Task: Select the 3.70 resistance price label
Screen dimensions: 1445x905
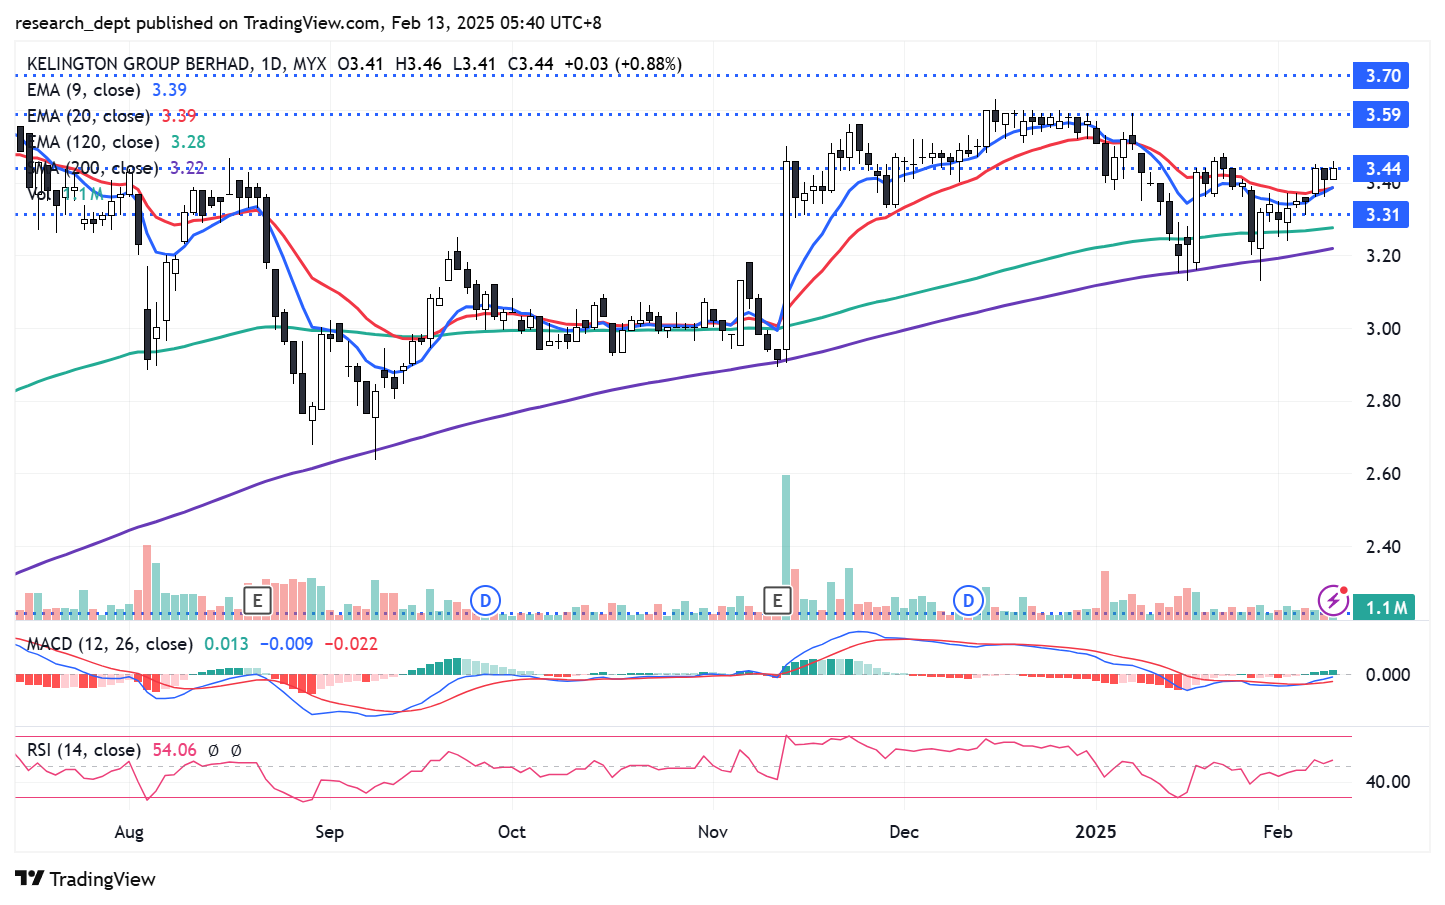Action: pos(1382,76)
